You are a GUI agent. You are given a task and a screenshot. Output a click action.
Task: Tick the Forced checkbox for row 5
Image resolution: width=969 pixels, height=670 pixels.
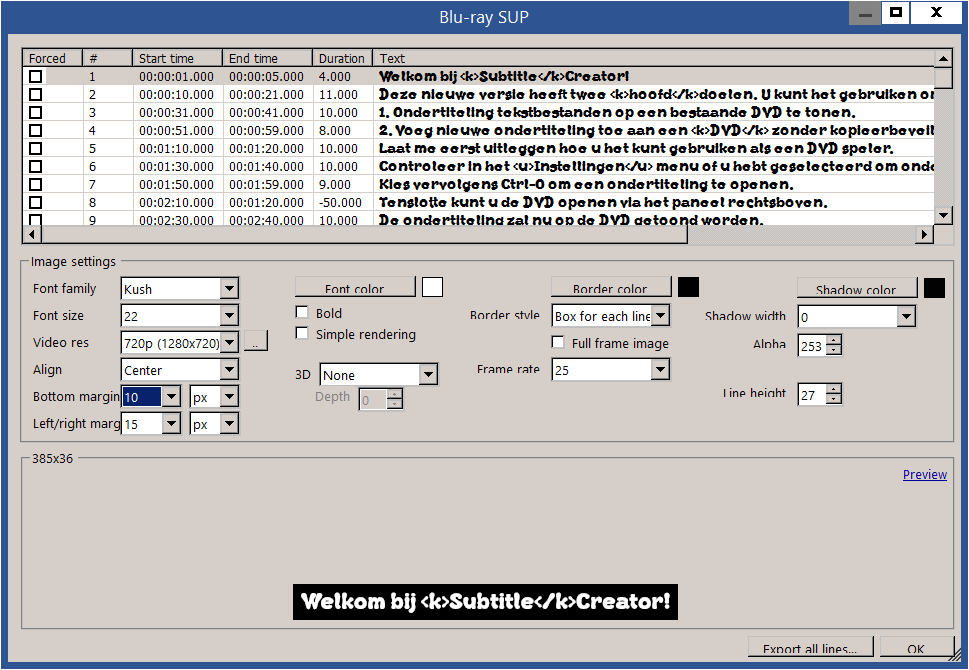36,148
